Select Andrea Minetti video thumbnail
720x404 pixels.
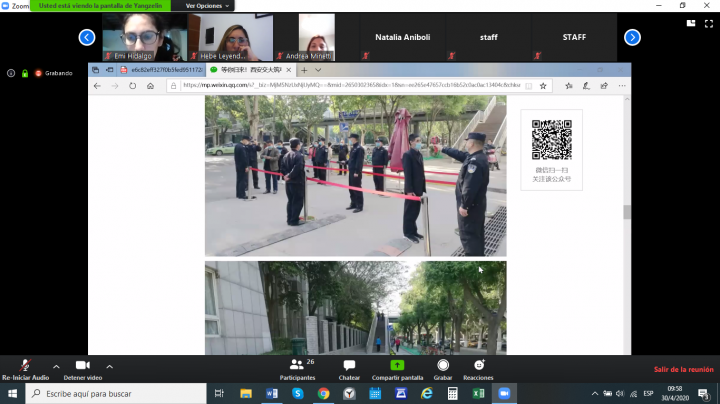click(316, 37)
